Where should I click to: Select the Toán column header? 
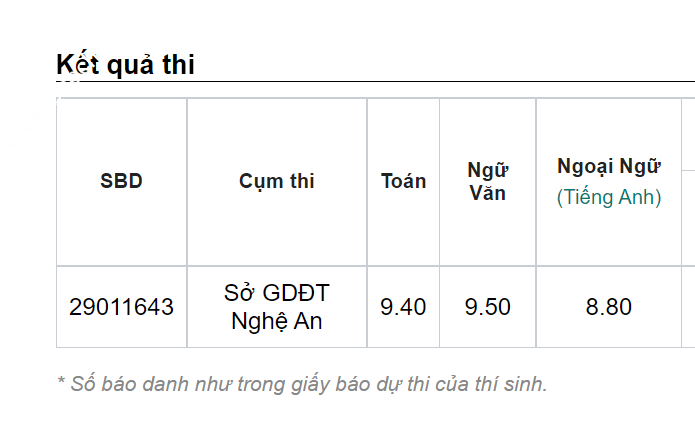403,181
